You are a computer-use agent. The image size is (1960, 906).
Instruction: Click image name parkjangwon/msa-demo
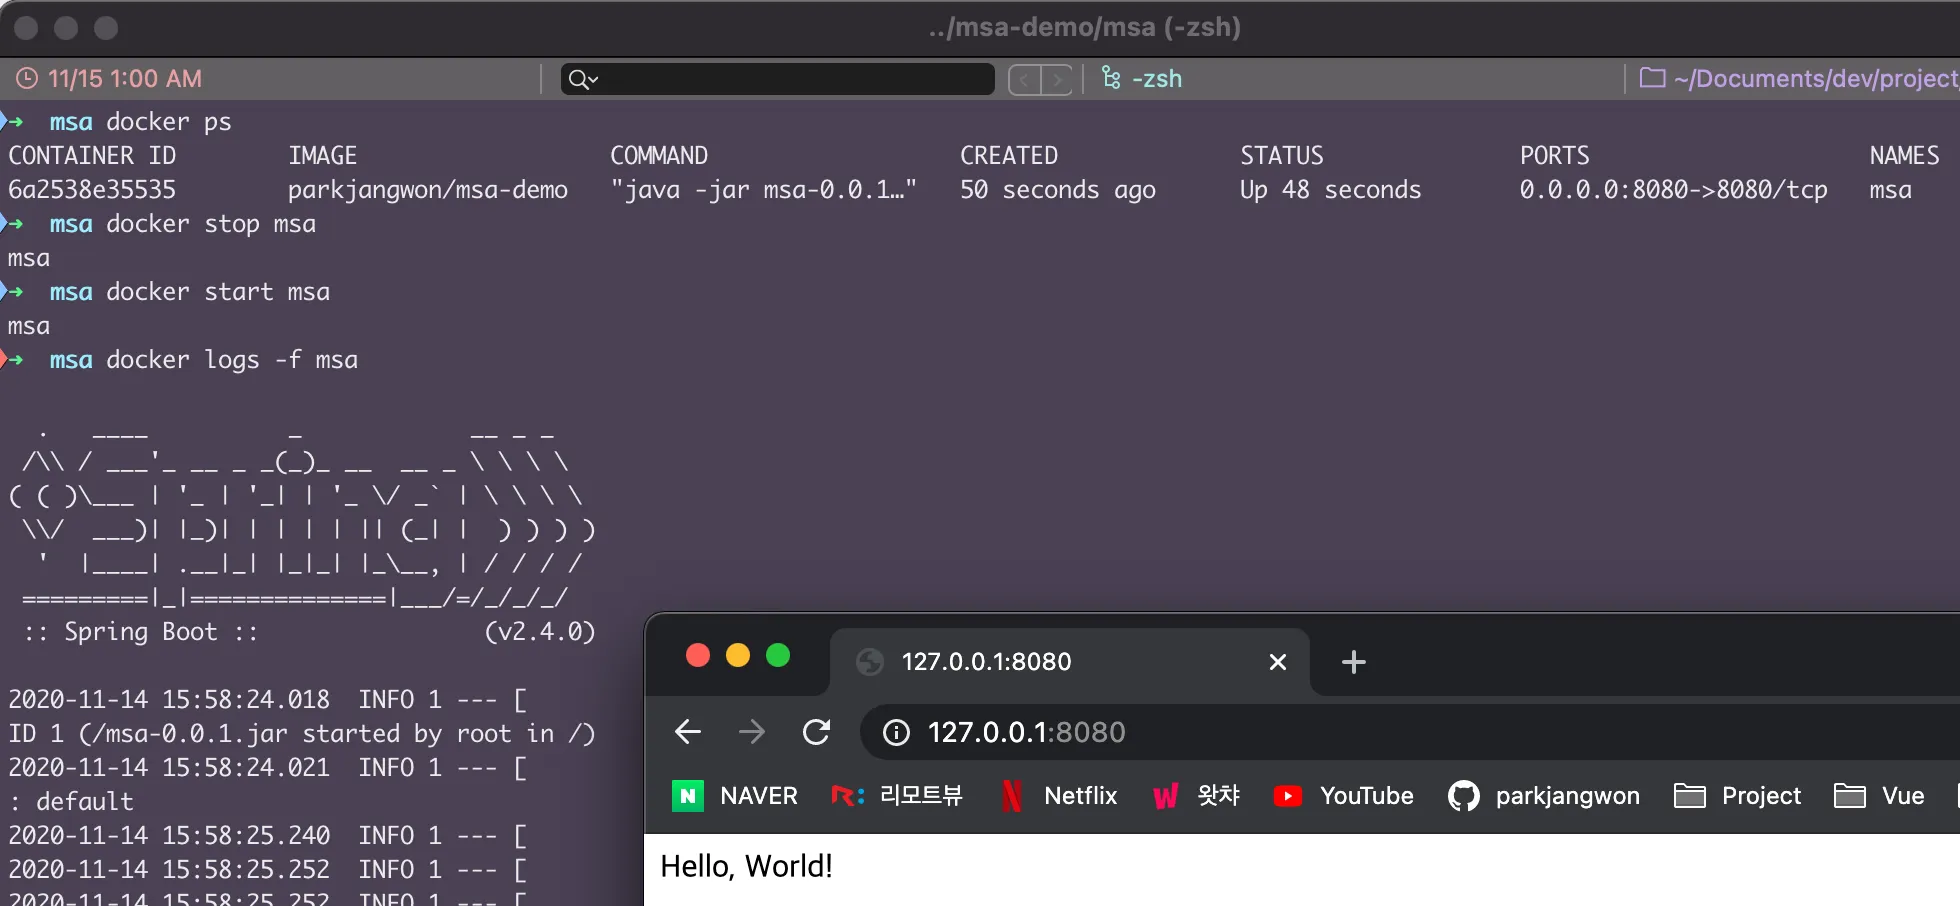[428, 190]
